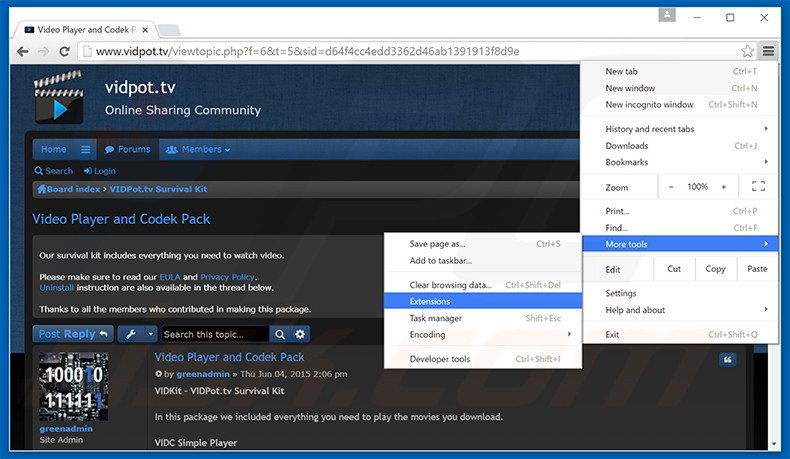790x459 pixels.
Task: Bookmark page with star icon
Action: pos(748,51)
